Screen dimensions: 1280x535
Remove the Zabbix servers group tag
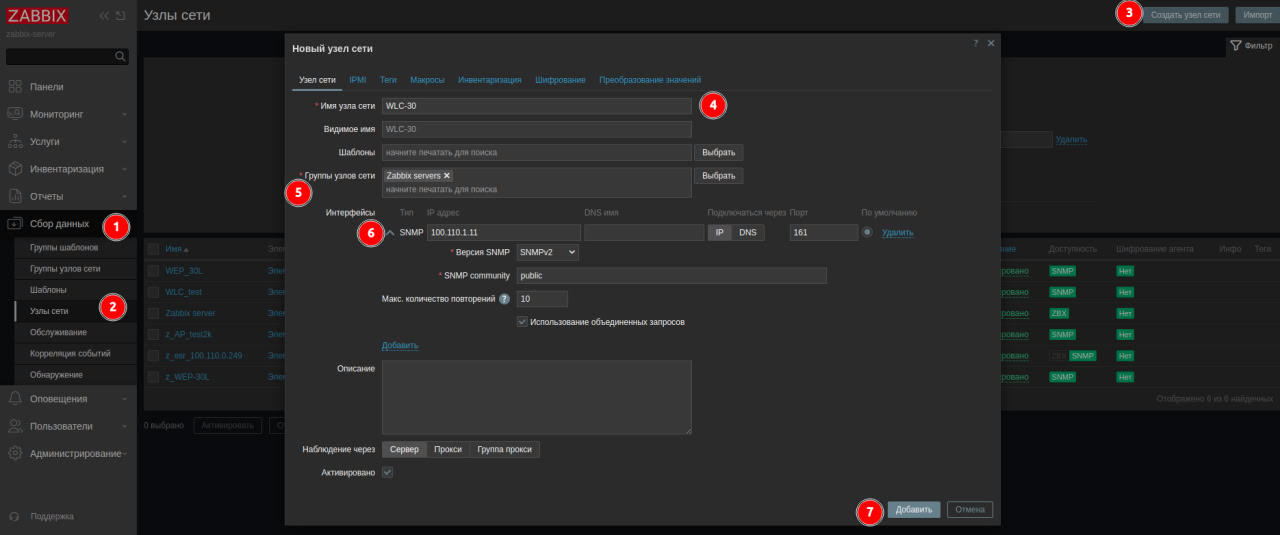pyautogui.click(x=447, y=176)
